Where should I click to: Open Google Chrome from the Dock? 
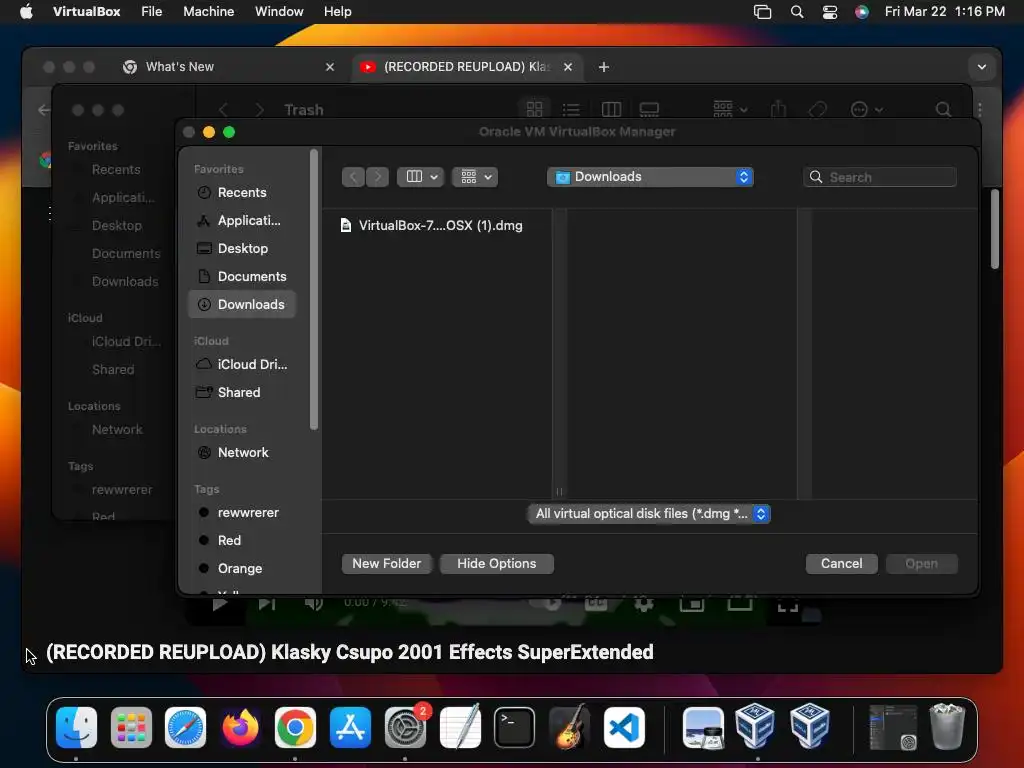tap(295, 727)
